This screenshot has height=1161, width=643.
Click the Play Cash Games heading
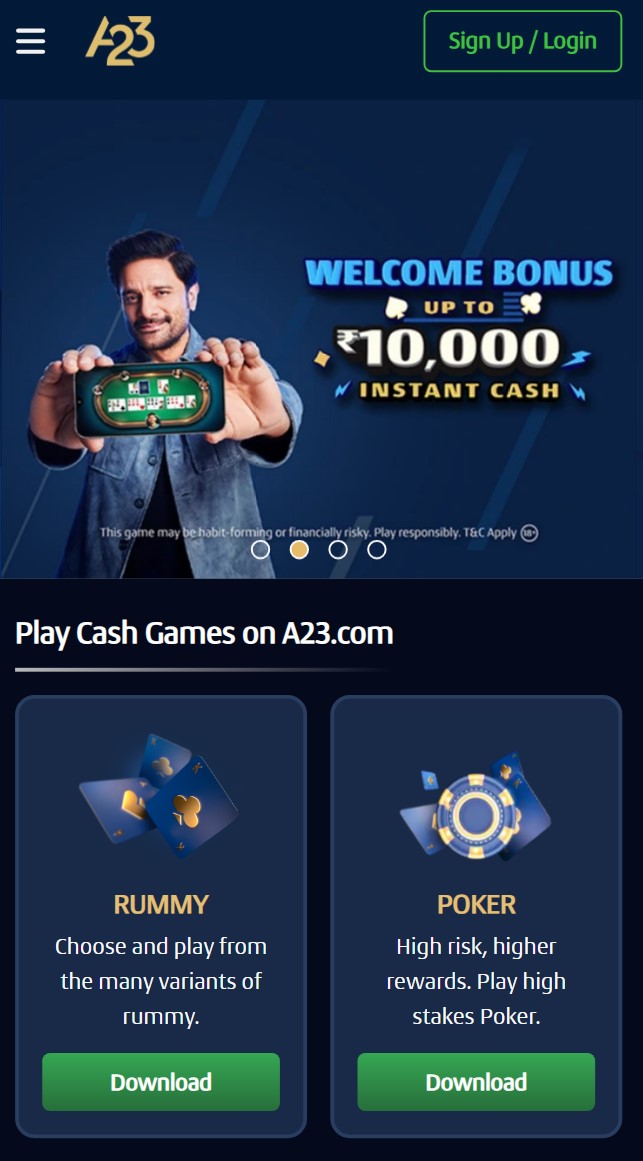204,633
